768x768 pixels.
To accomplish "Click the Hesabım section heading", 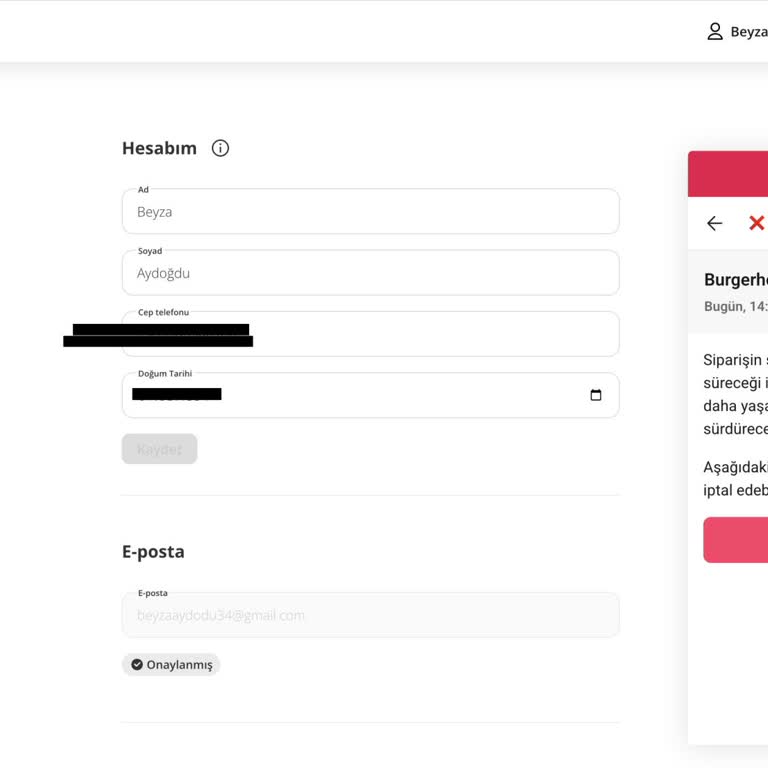I will coord(159,148).
